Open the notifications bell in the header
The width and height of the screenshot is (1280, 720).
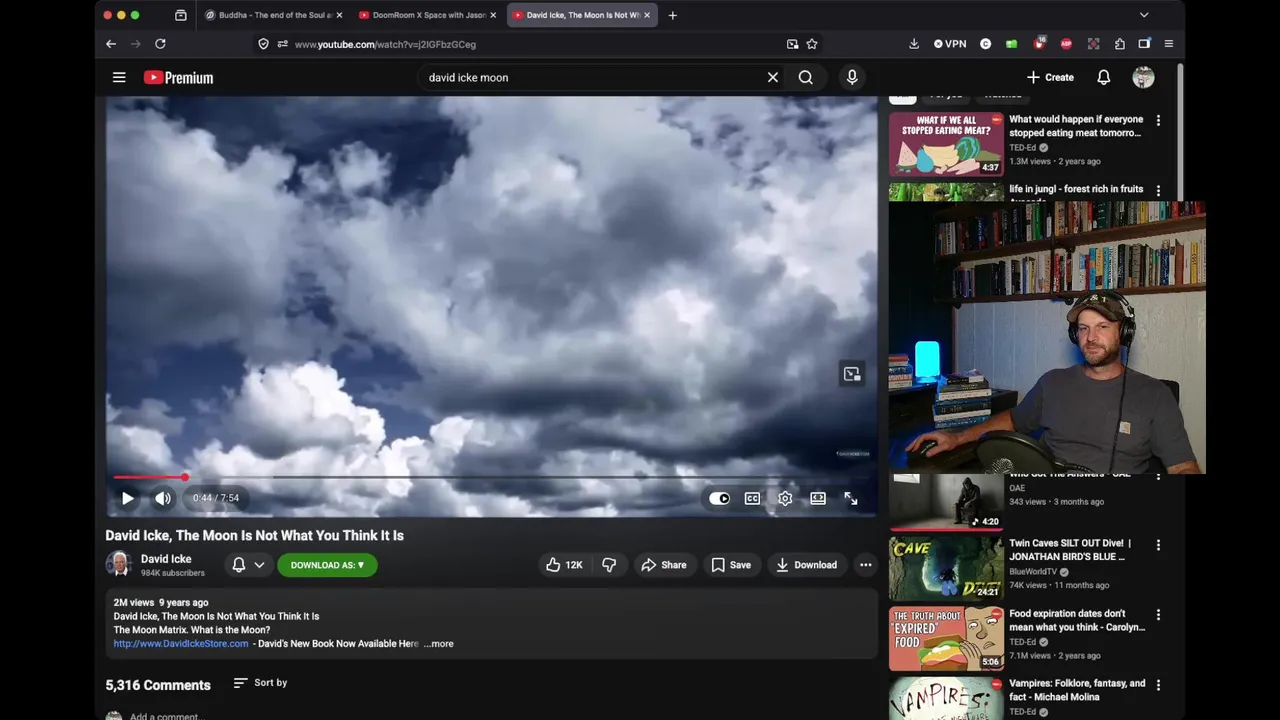(x=1104, y=77)
